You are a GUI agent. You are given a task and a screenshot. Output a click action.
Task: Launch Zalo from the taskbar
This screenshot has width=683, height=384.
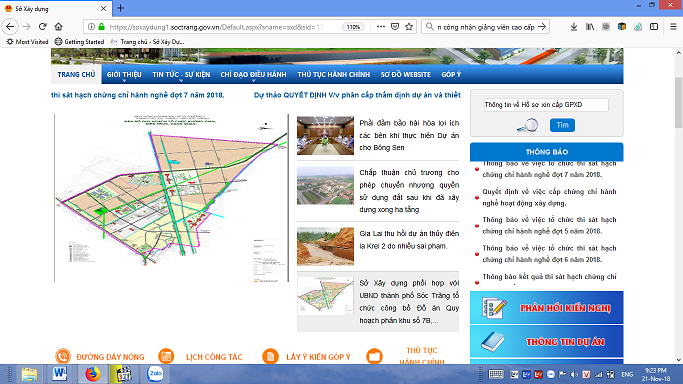click(155, 374)
